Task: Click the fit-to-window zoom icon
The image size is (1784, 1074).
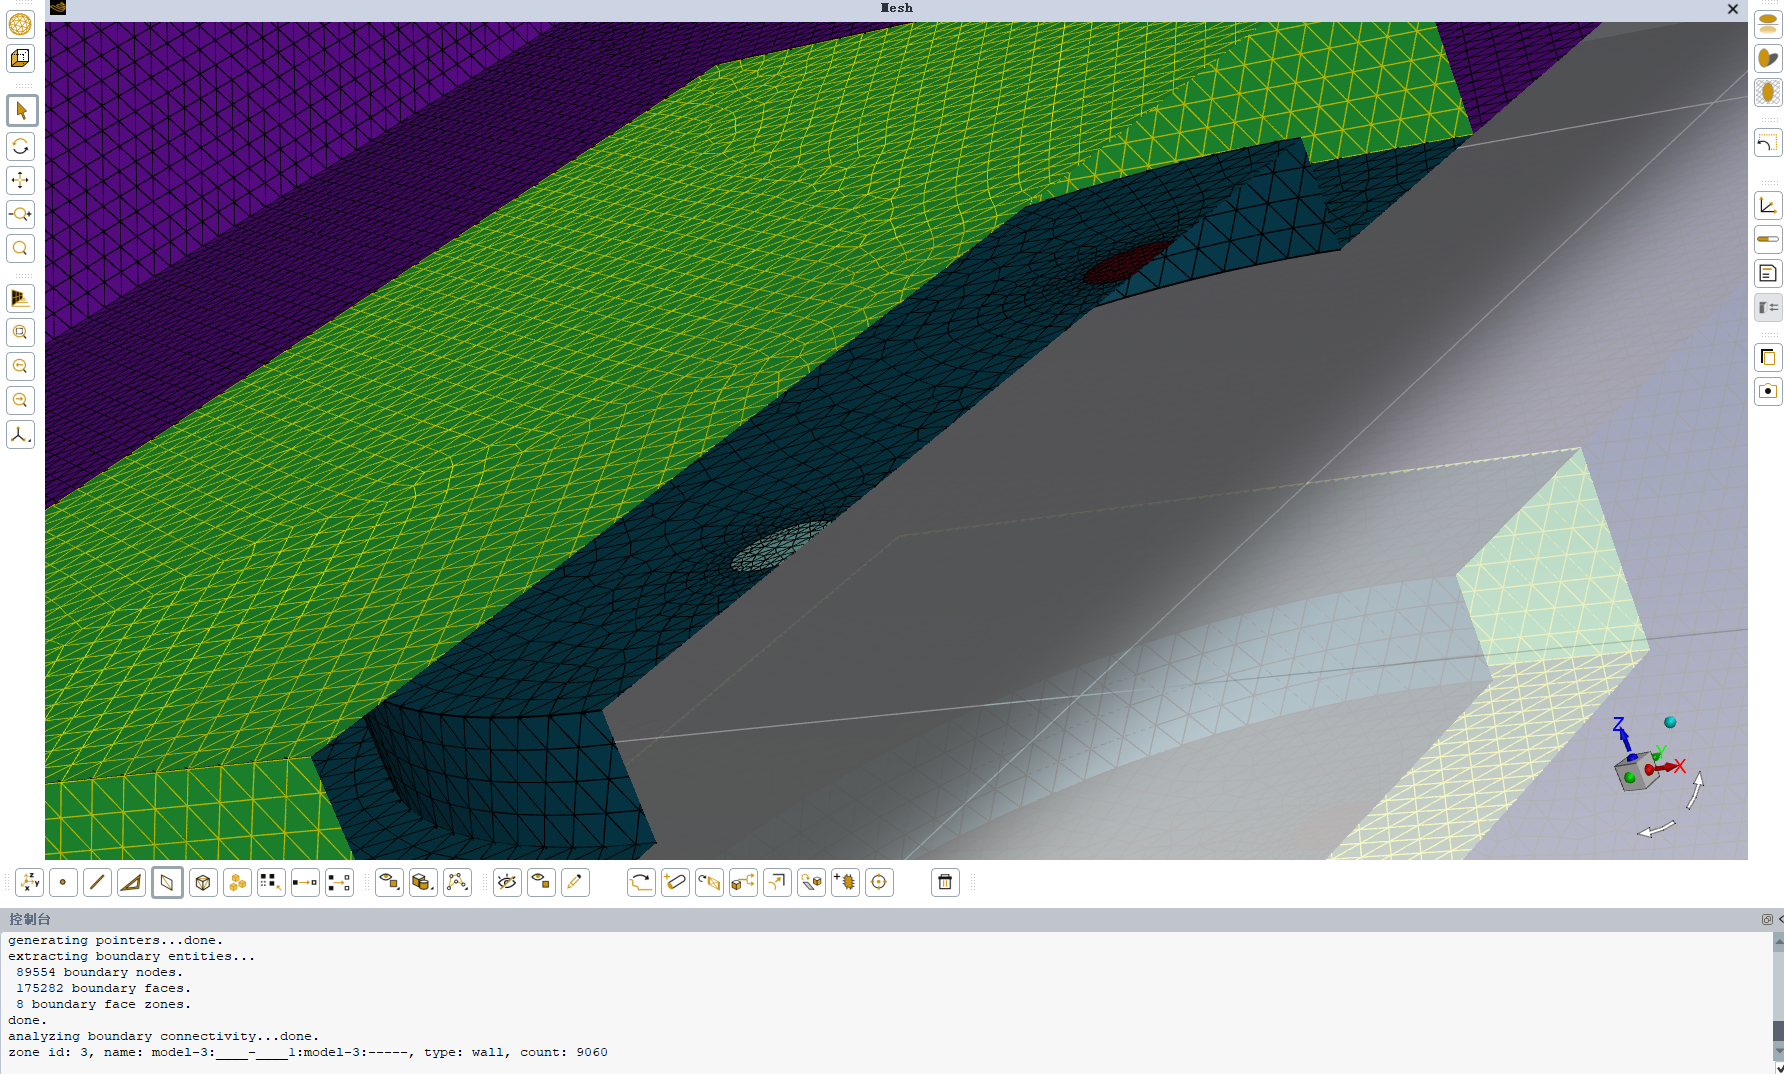Action: tap(21, 332)
